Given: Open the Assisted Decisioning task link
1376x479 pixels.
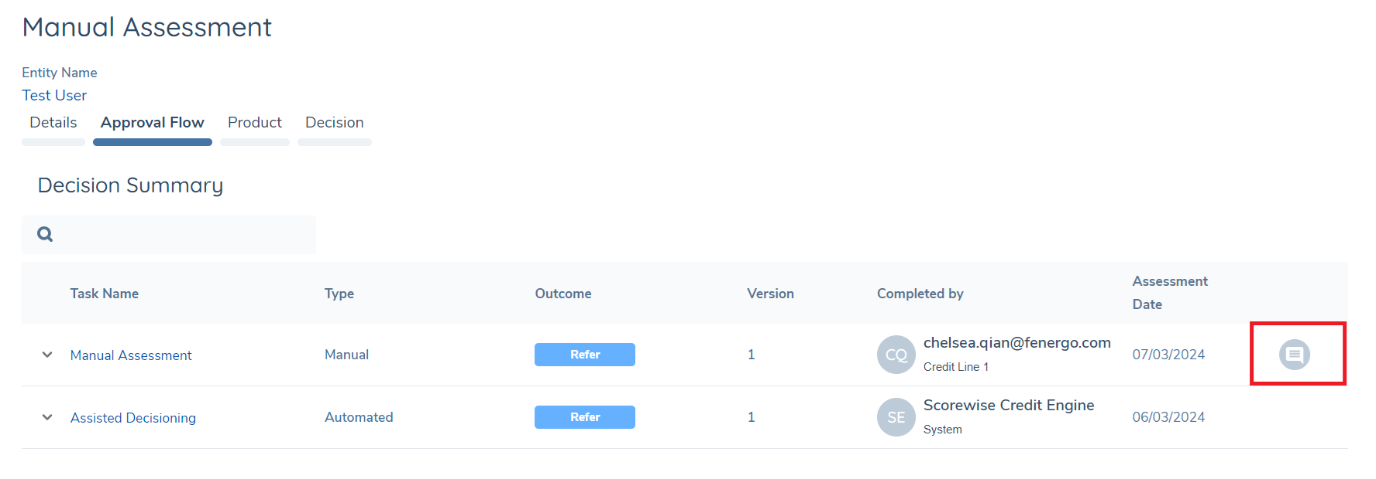Looking at the screenshot, I should pos(133,418).
